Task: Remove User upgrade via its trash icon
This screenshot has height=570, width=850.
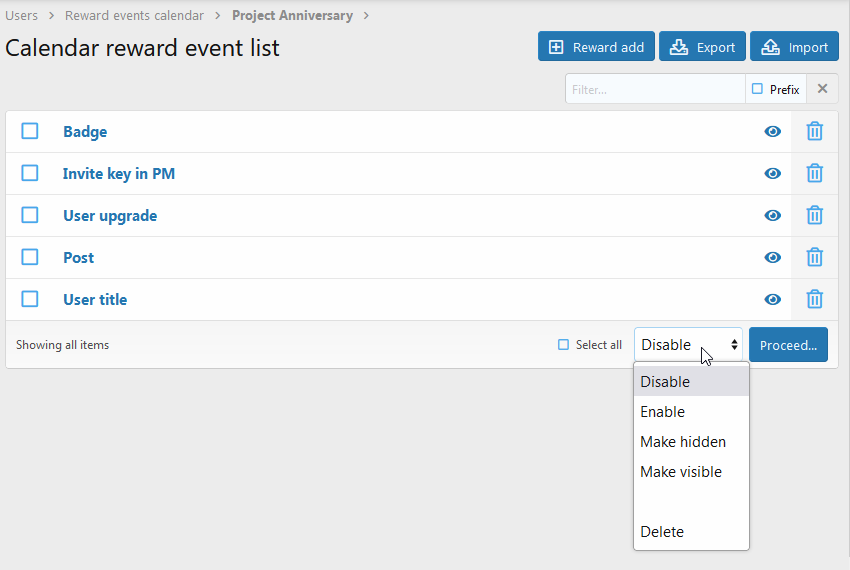Action: pyautogui.click(x=814, y=215)
